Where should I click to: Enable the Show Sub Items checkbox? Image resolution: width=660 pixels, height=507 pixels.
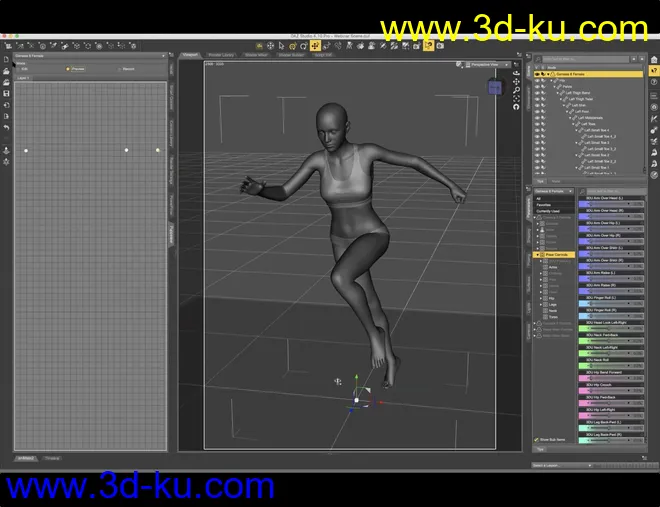(x=538, y=439)
